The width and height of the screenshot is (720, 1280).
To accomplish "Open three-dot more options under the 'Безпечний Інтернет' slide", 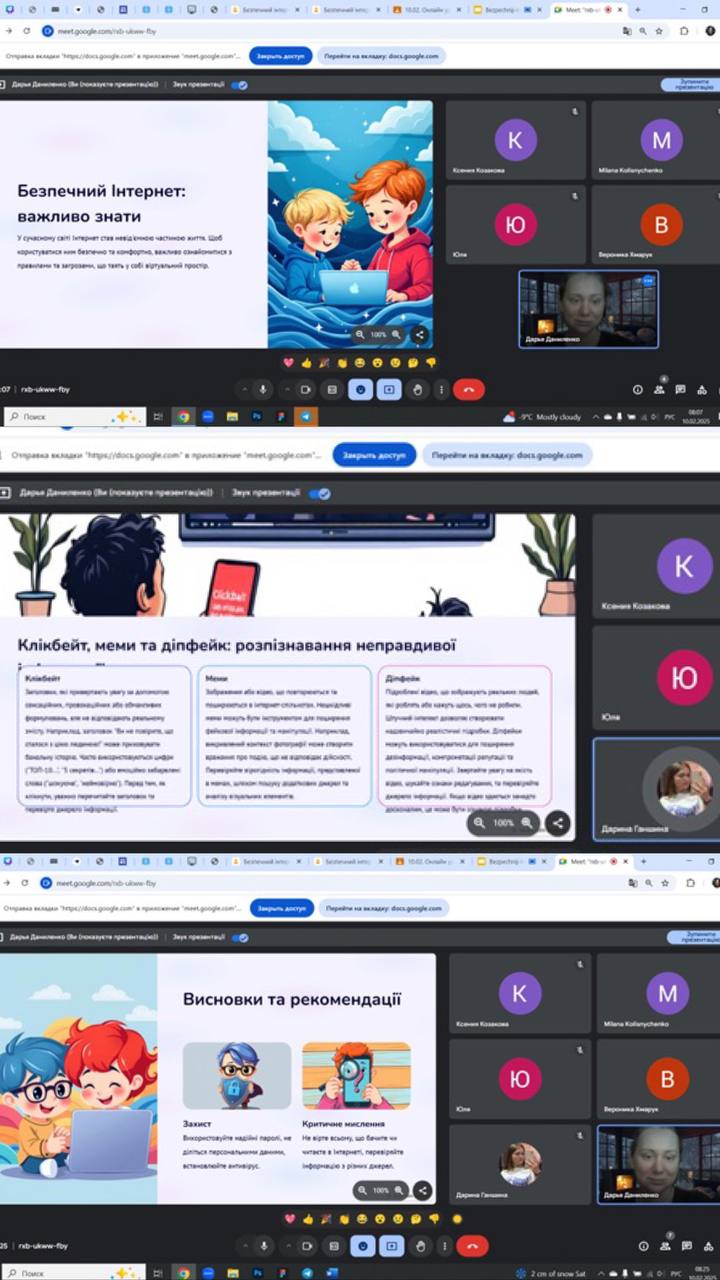I will click(441, 390).
